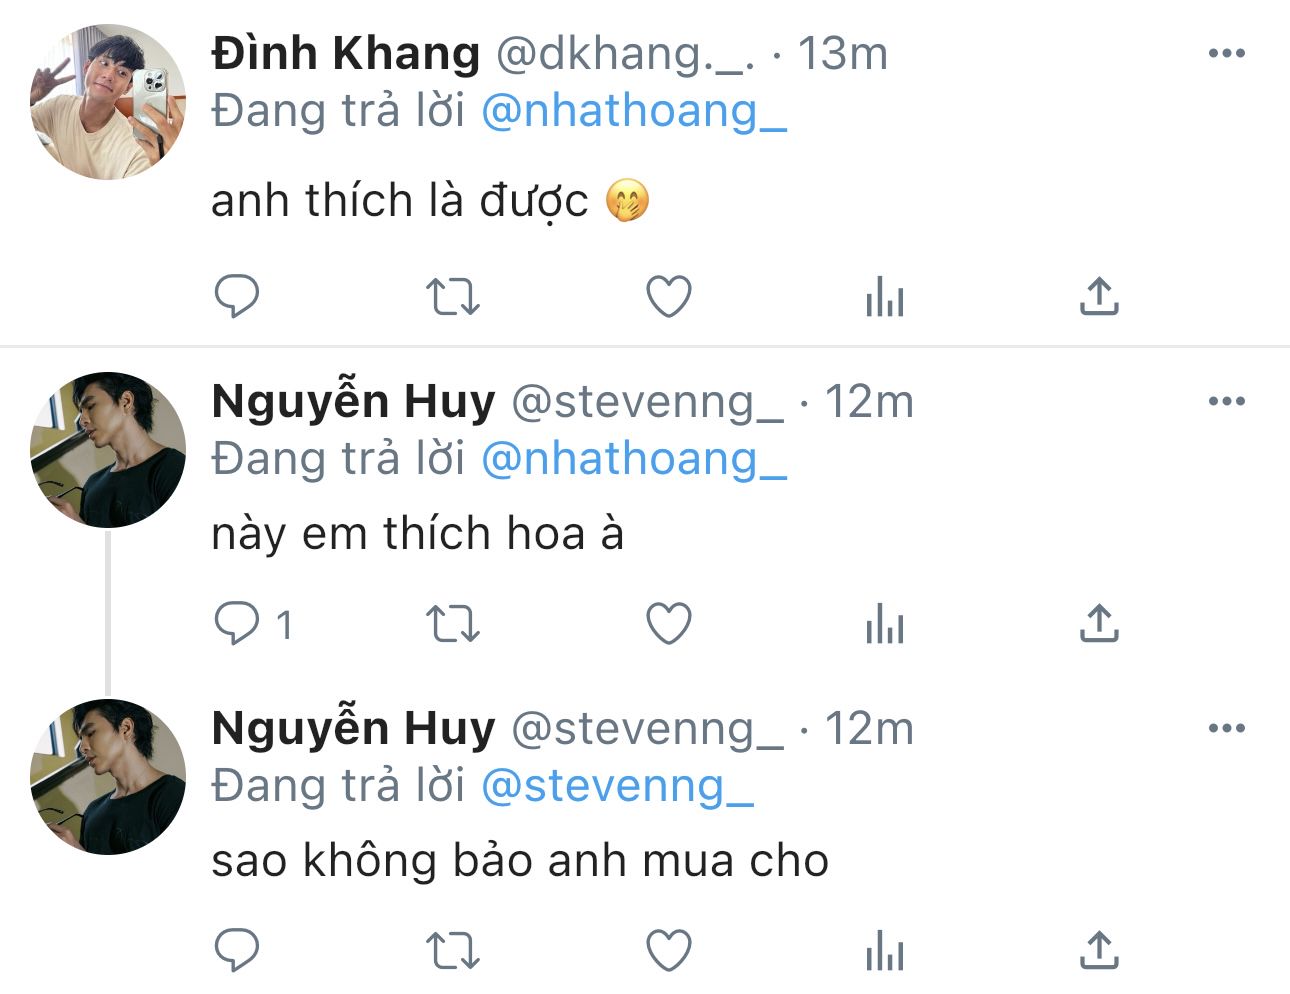1290x994 pixels.
Task: Retweet the "sao không bảo anh mua cho" tweet
Action: (x=452, y=950)
